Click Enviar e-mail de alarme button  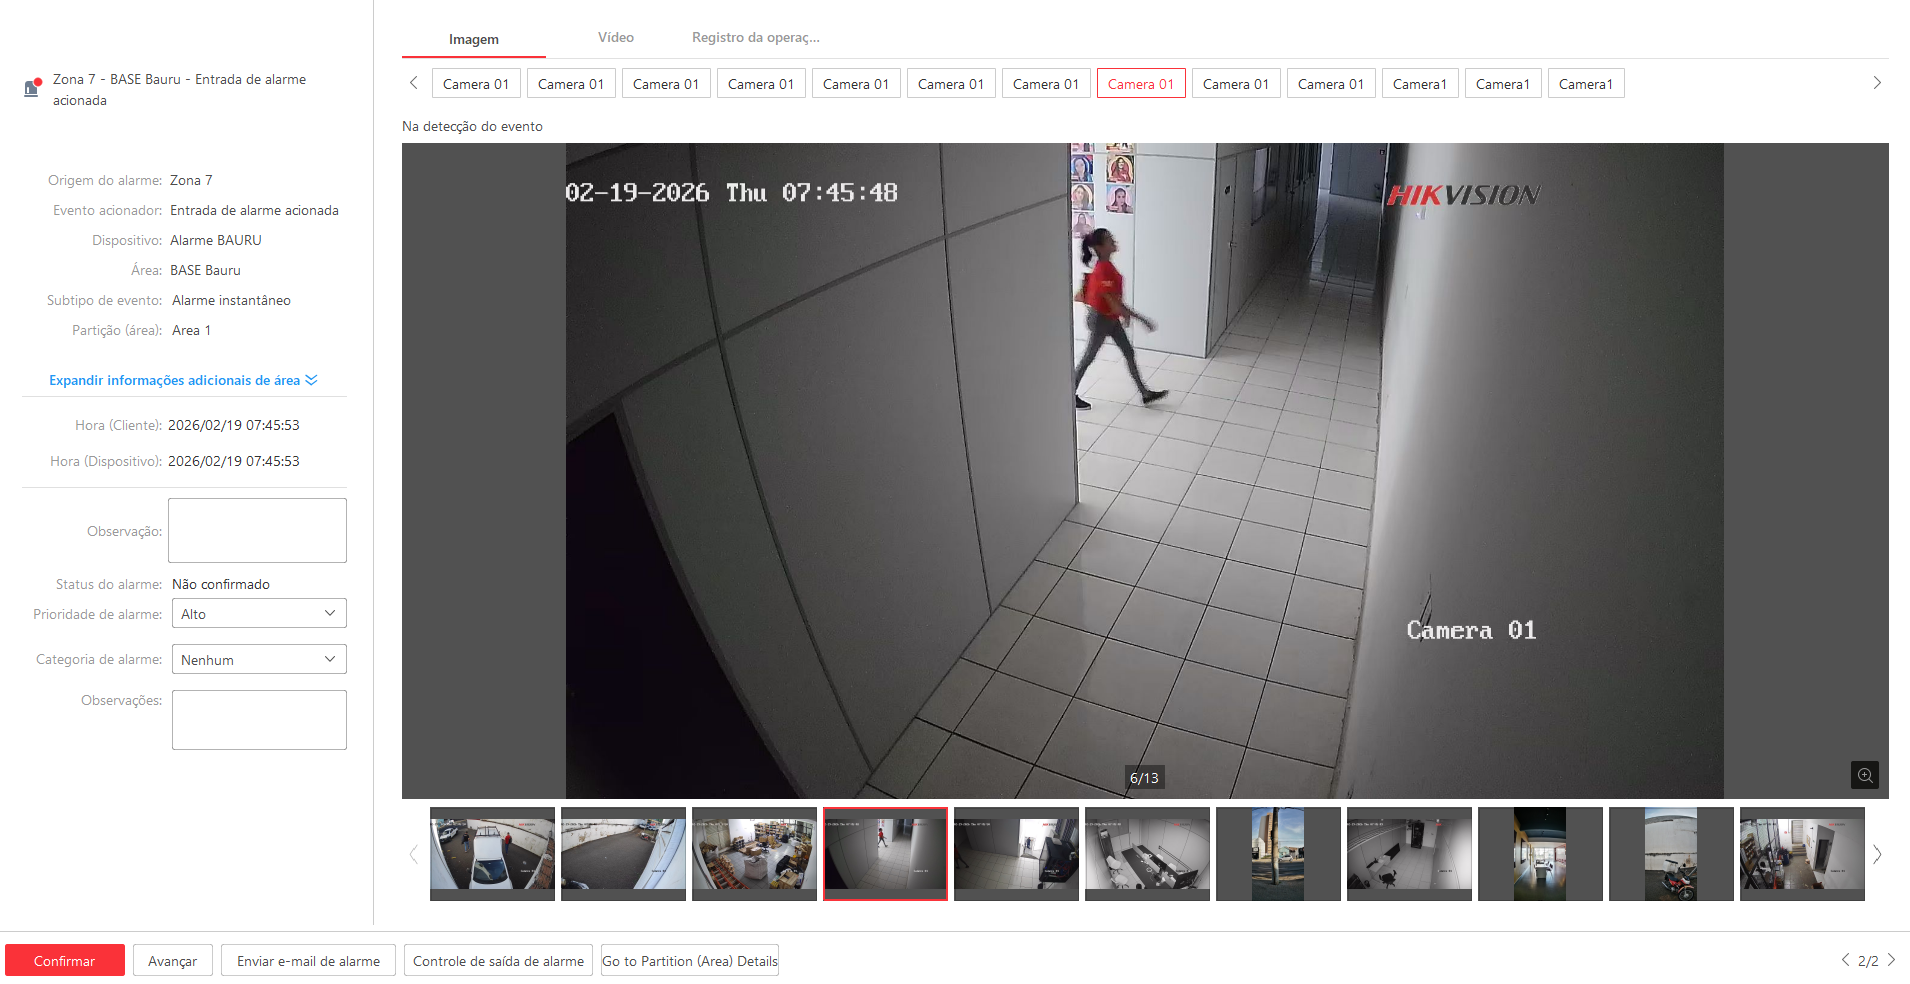tap(308, 961)
